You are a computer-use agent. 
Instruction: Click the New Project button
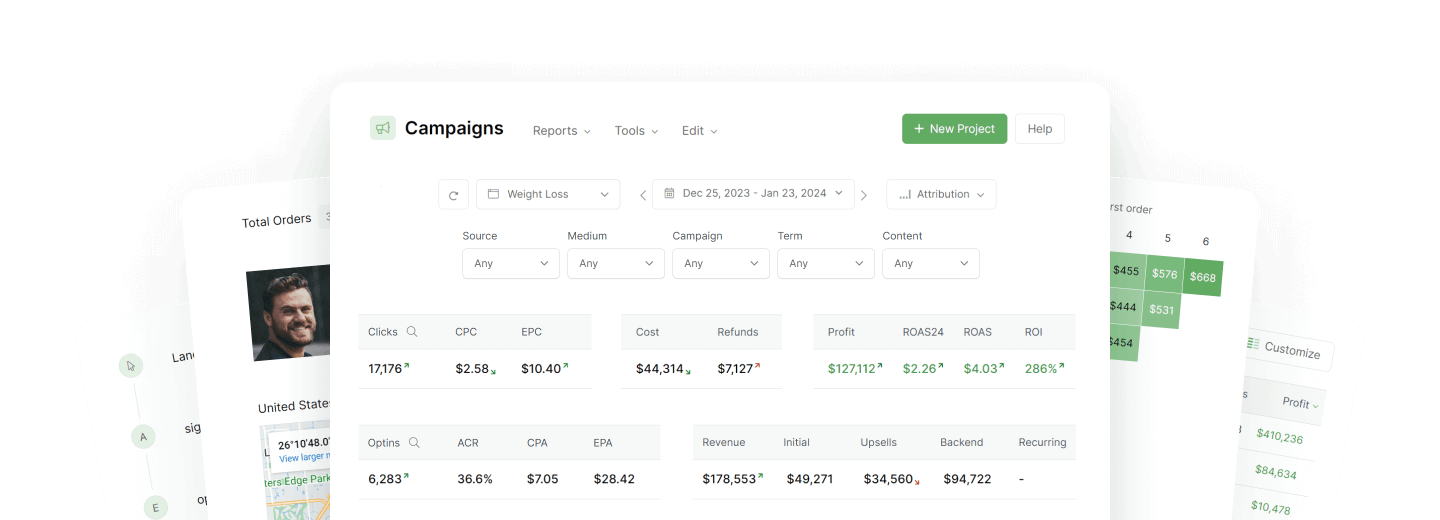[x=954, y=129]
